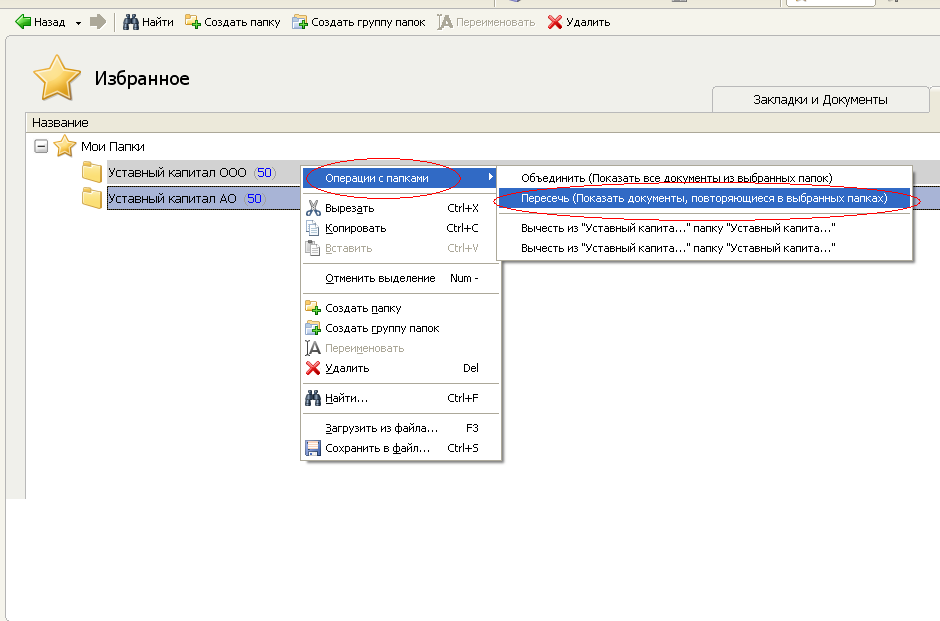Click the large Избранное star icon
Screen dimensions: 940x621
click(x=57, y=78)
